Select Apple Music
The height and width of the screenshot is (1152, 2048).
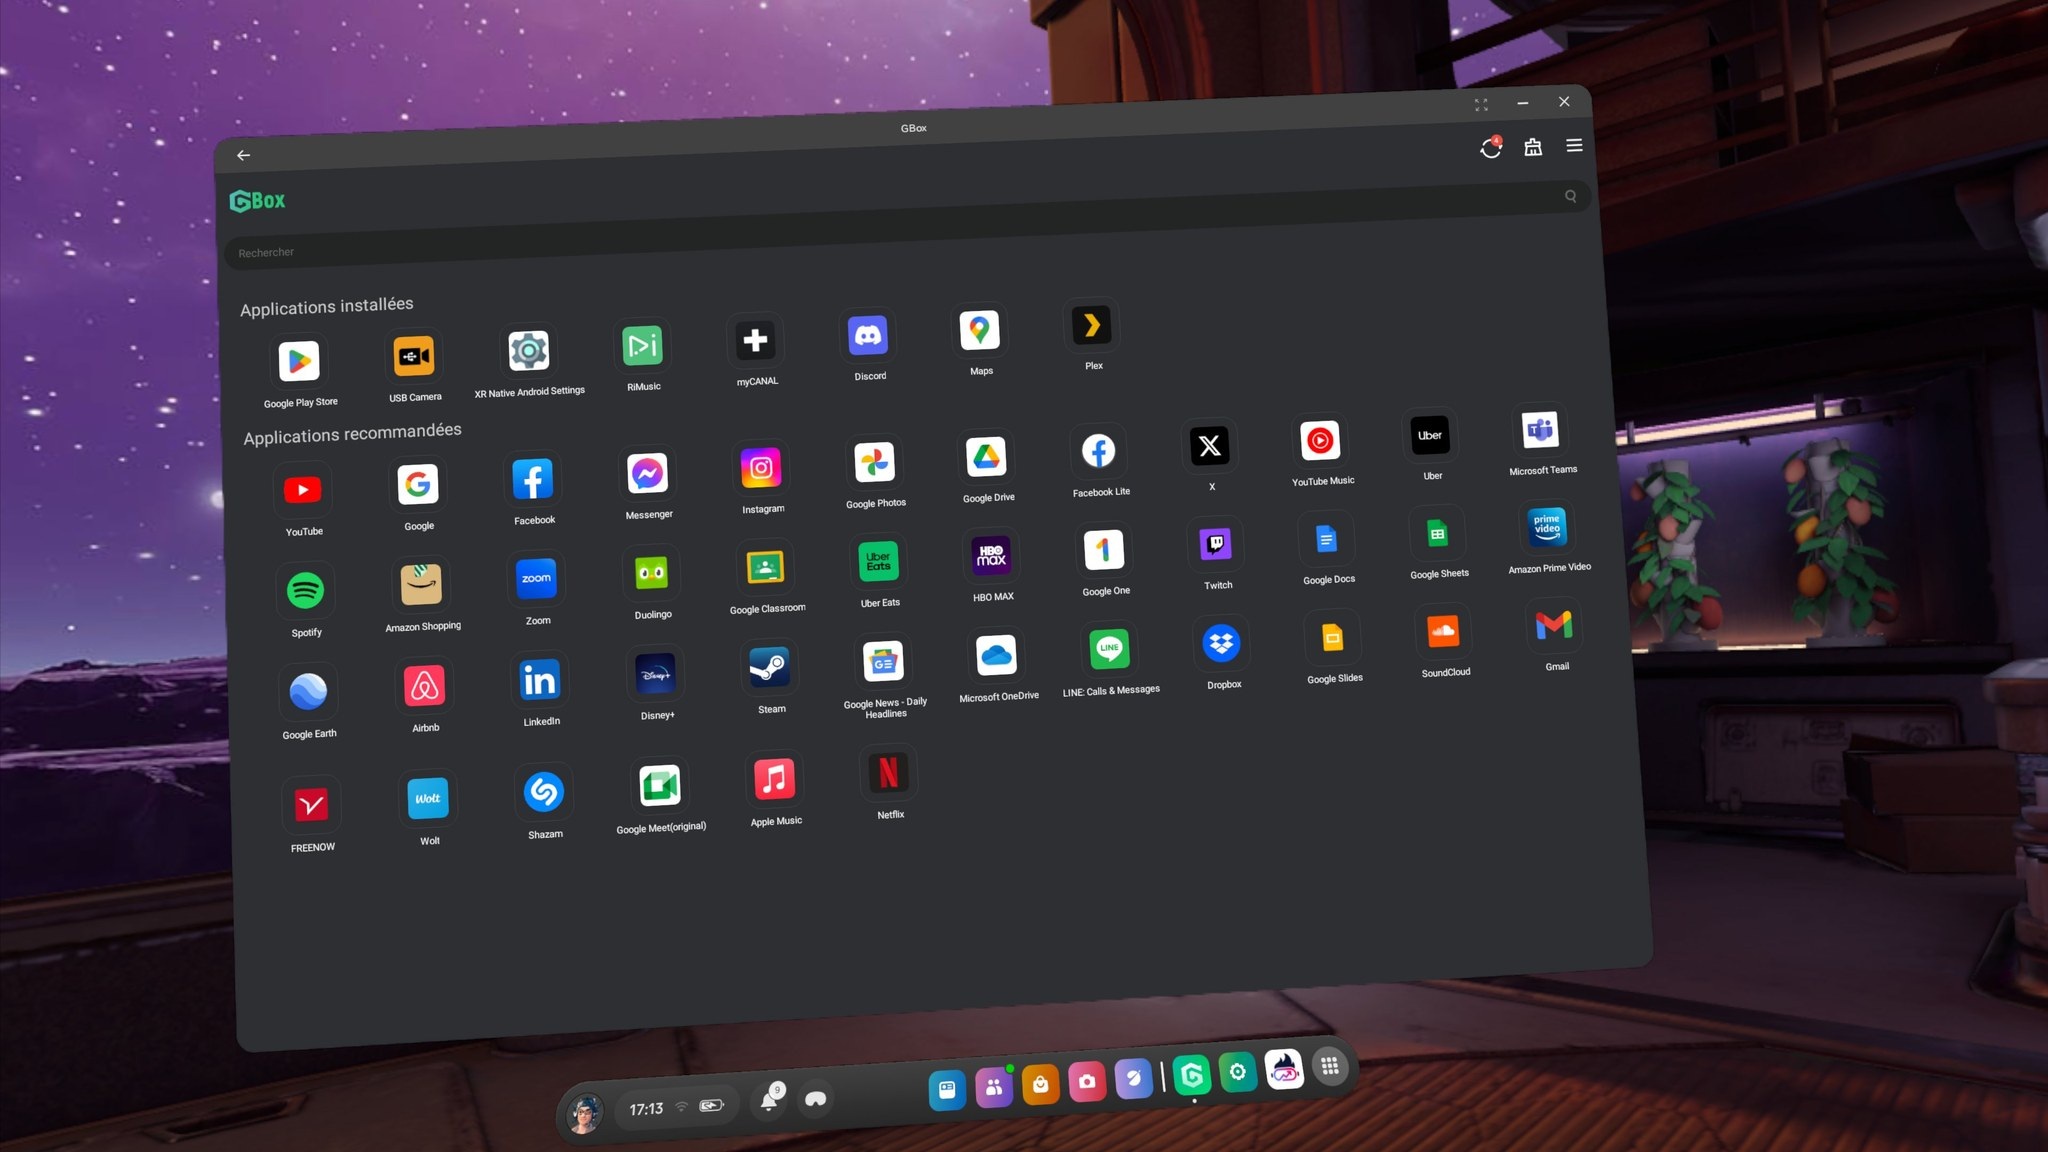coord(774,779)
